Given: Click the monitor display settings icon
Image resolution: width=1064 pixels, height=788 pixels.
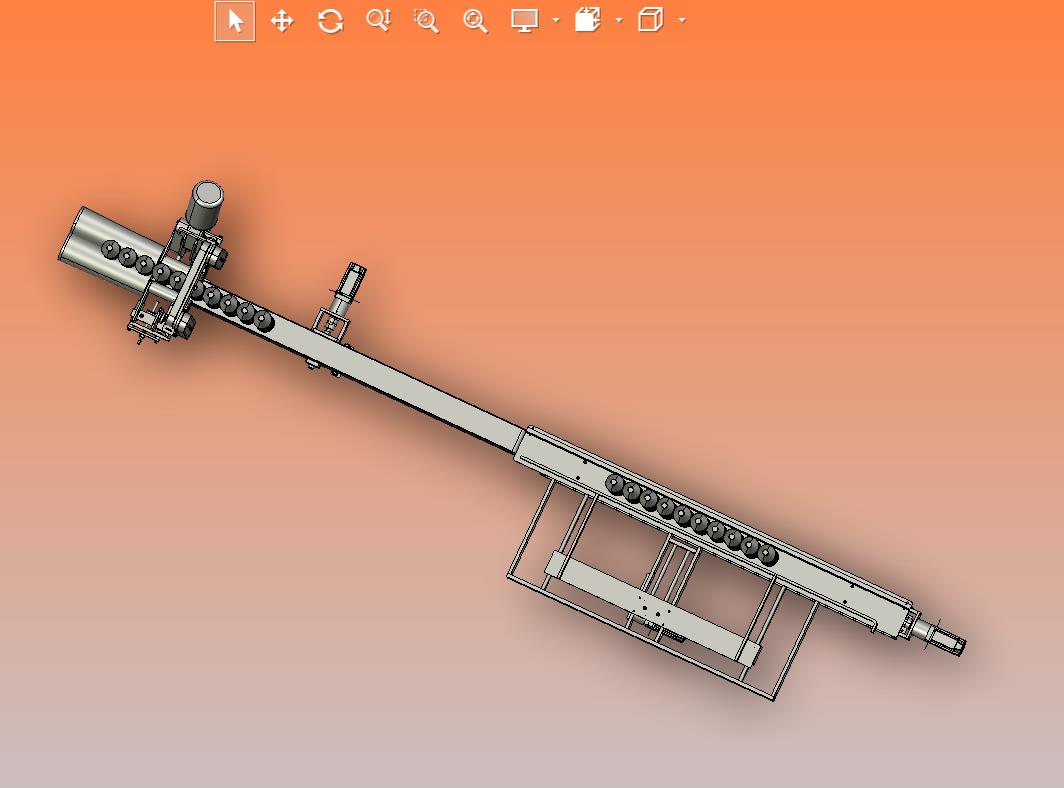Looking at the screenshot, I should click(x=525, y=20).
